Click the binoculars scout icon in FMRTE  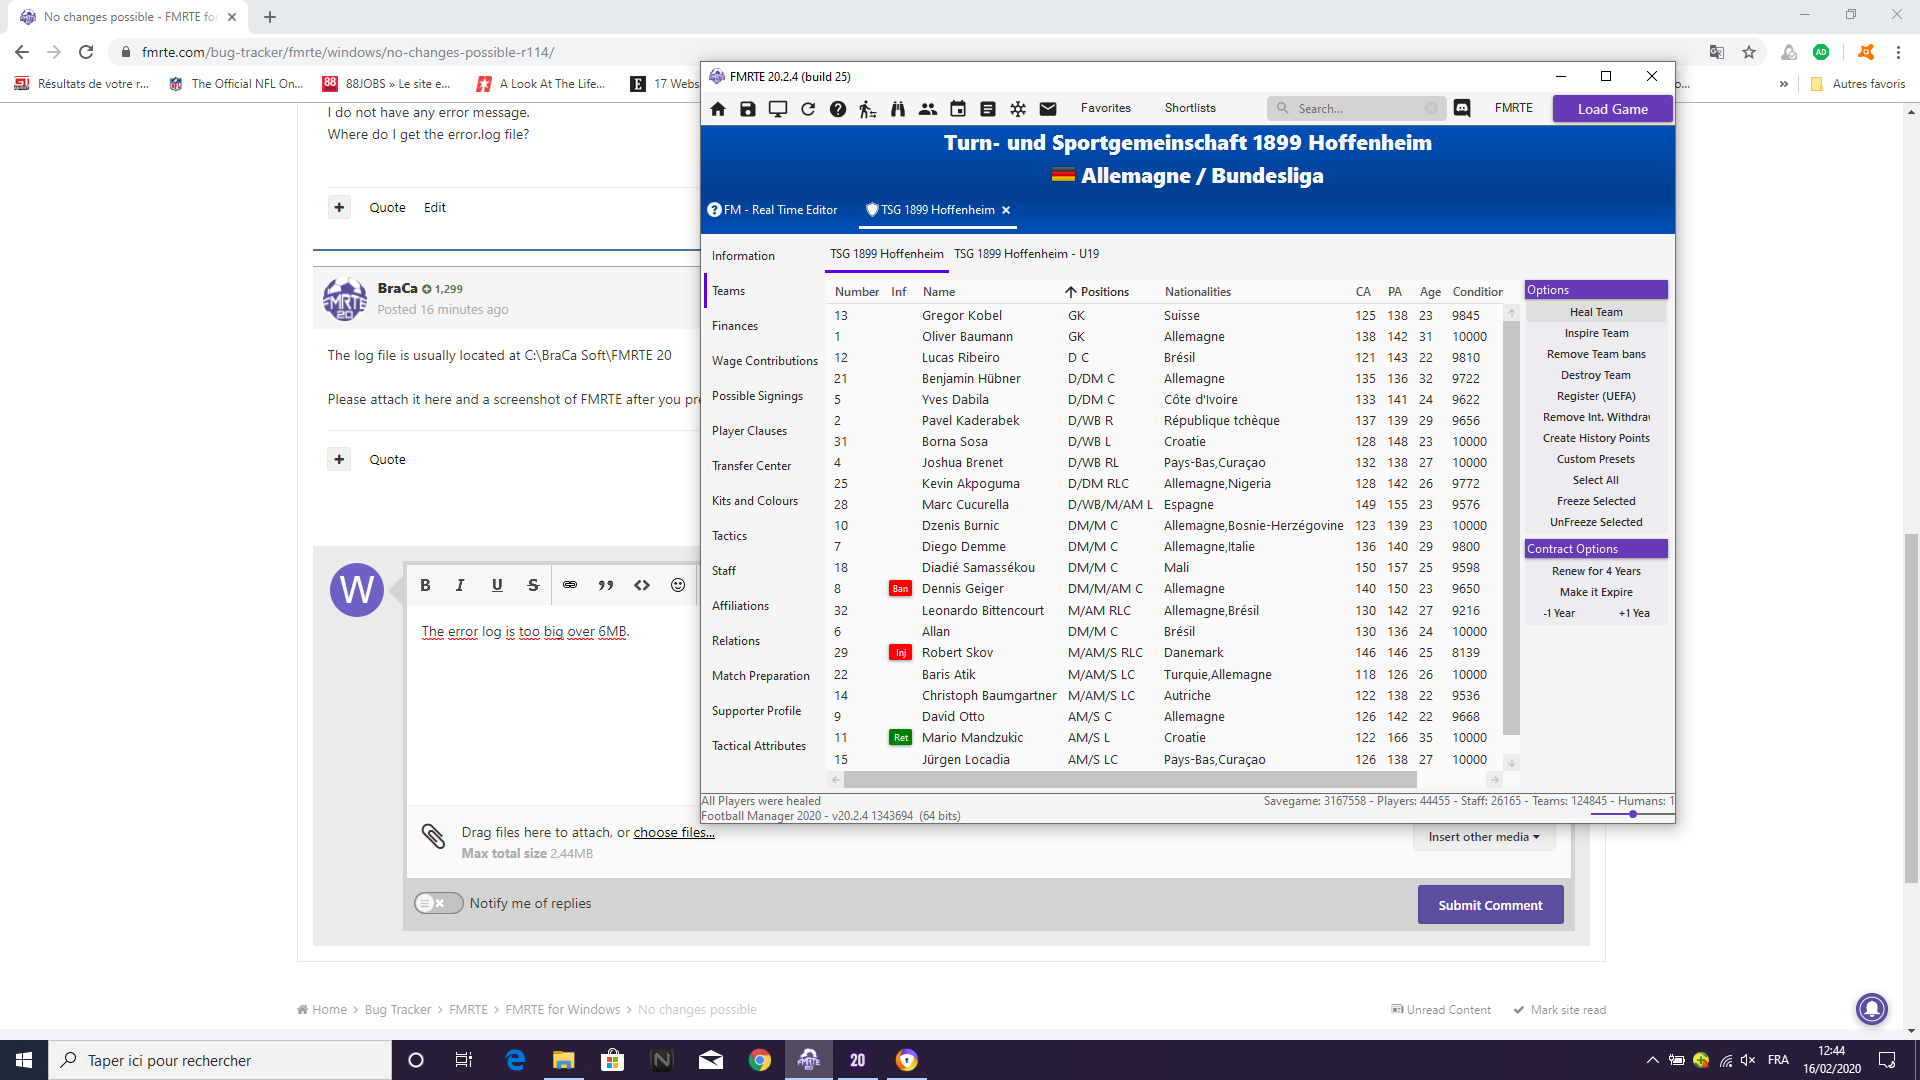(898, 109)
